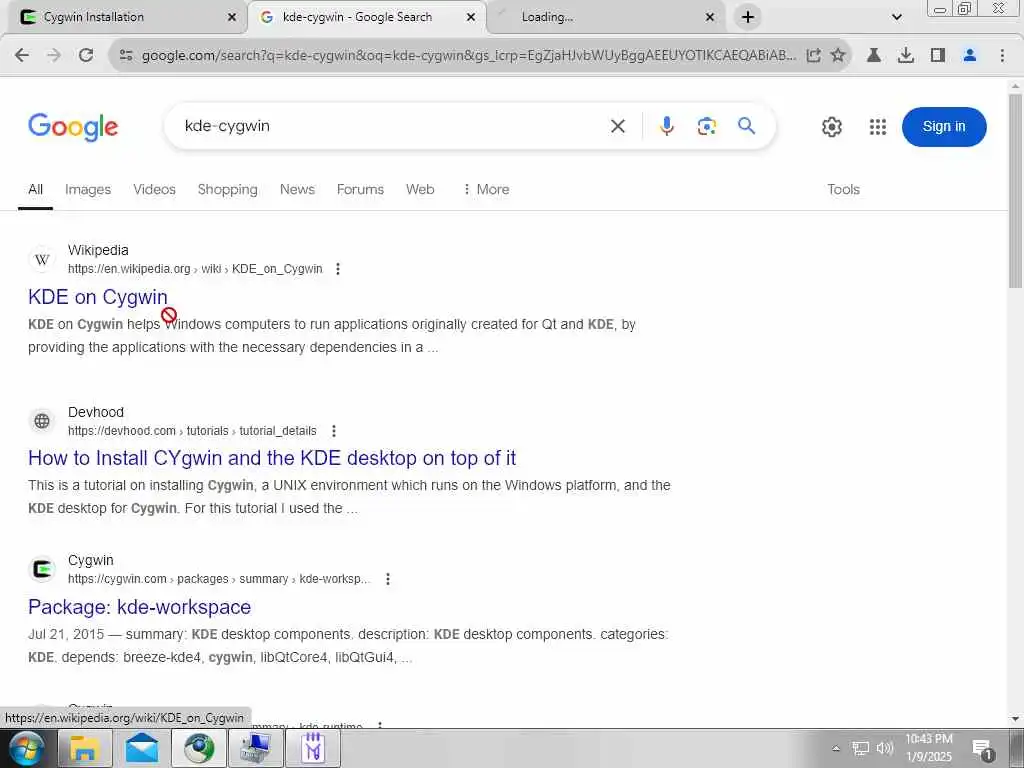
Task: Switch to the Loading tab
Action: coord(604,18)
